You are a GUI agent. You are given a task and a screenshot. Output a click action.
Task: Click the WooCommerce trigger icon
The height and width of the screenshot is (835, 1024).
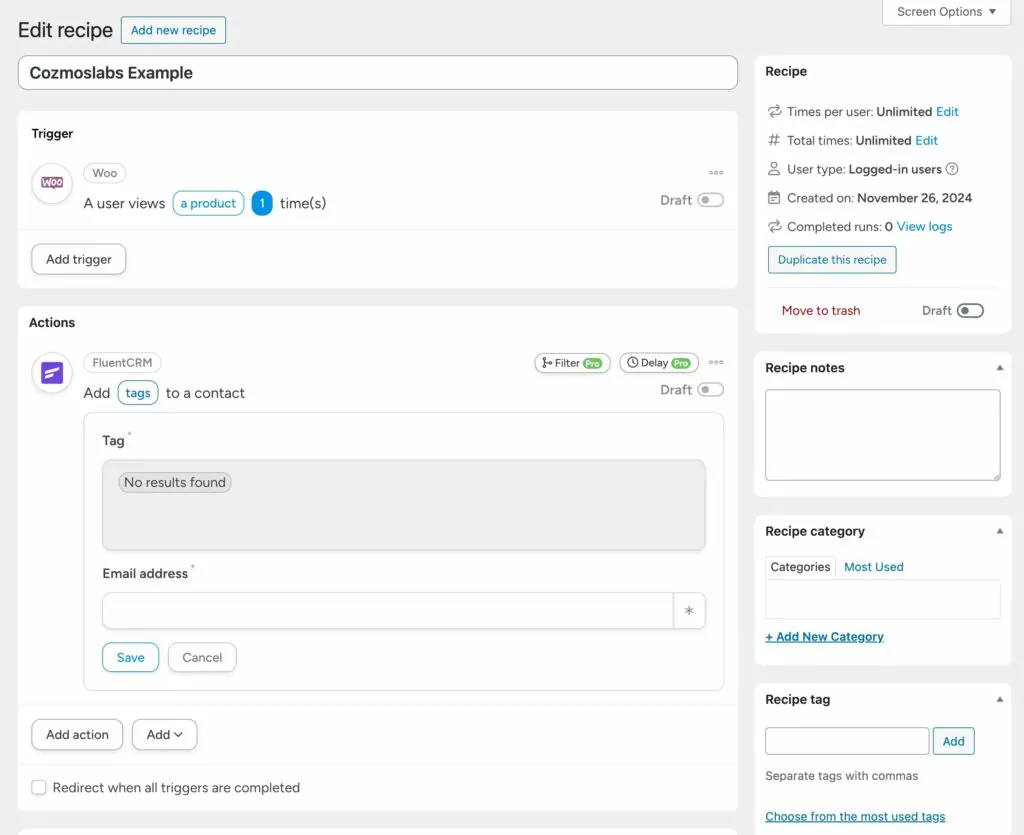[52, 183]
